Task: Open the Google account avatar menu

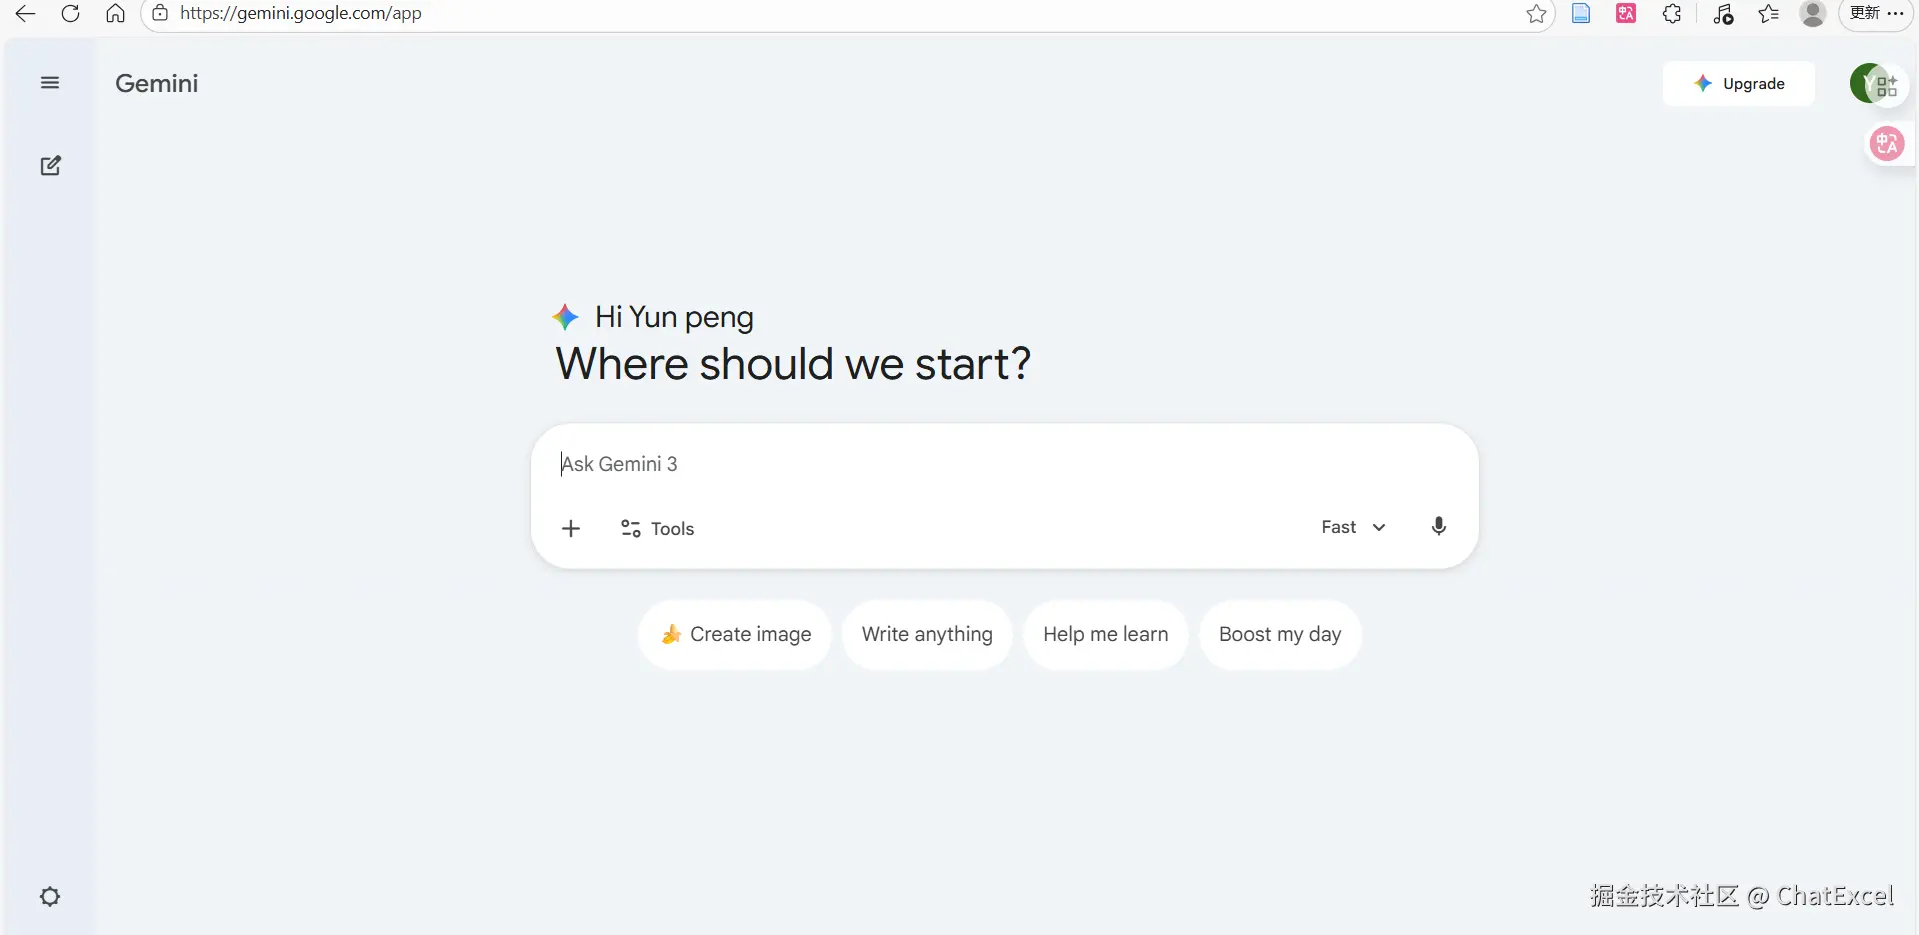Action: click(1867, 84)
